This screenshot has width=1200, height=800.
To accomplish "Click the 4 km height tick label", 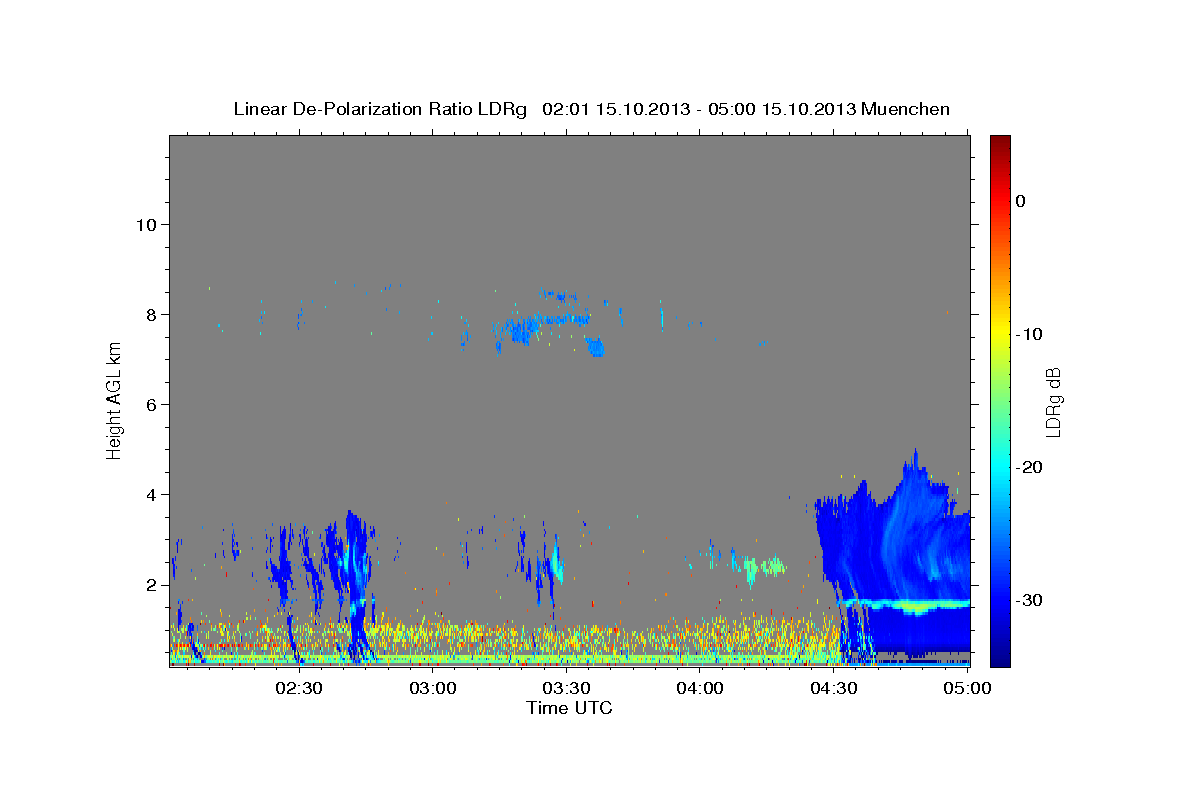I will tap(151, 494).
